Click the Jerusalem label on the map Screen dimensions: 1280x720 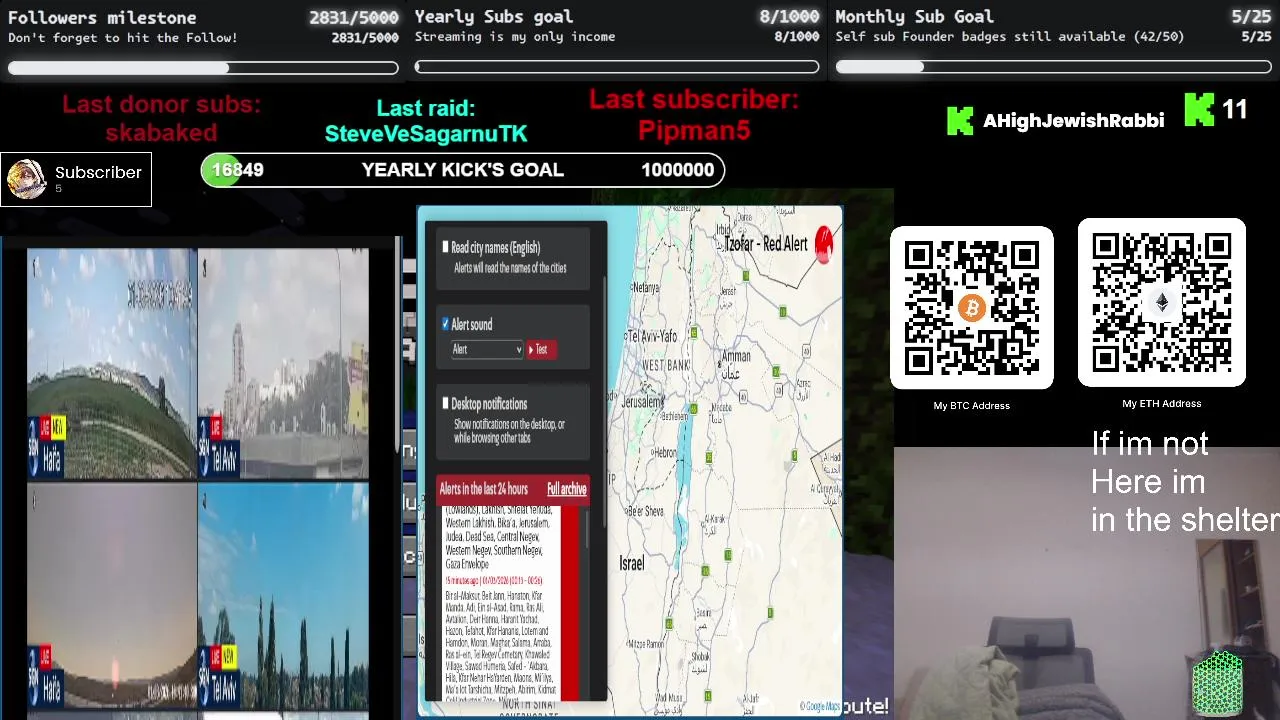pos(642,401)
